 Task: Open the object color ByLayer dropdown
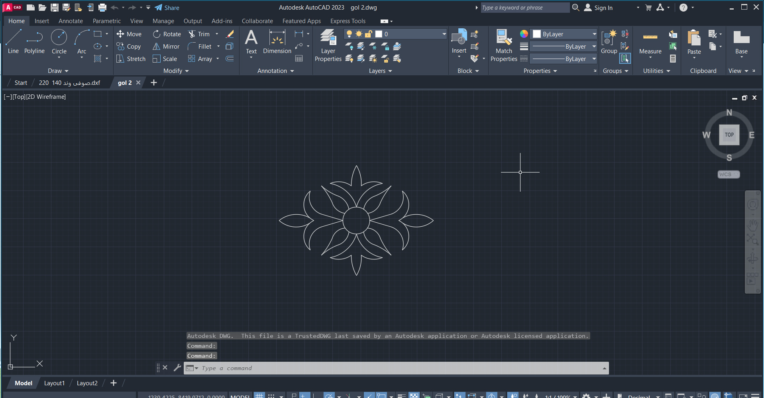point(564,34)
